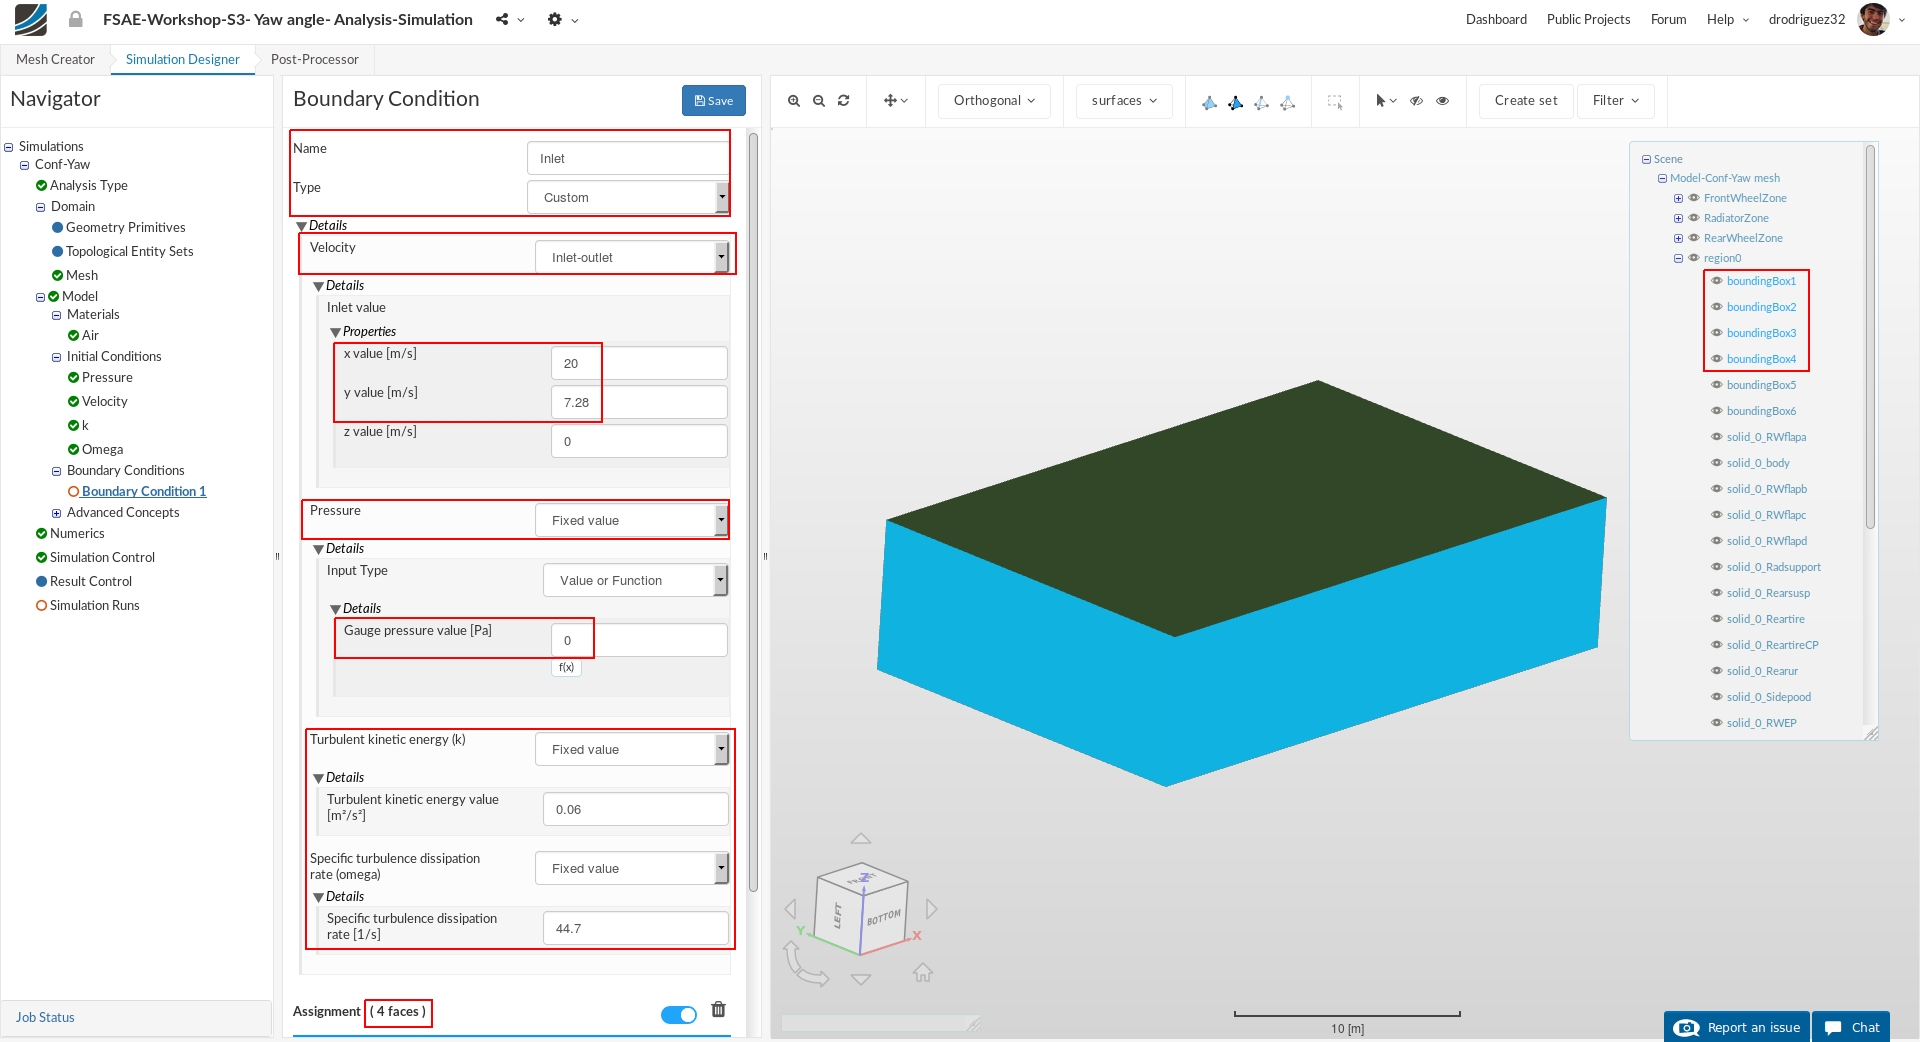1920x1042 pixels.
Task: Toggle visibility of solid_0_body
Action: coord(1717,463)
